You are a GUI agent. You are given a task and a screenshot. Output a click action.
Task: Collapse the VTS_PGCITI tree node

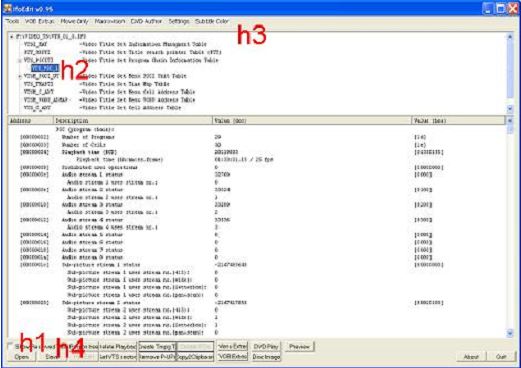point(20,60)
